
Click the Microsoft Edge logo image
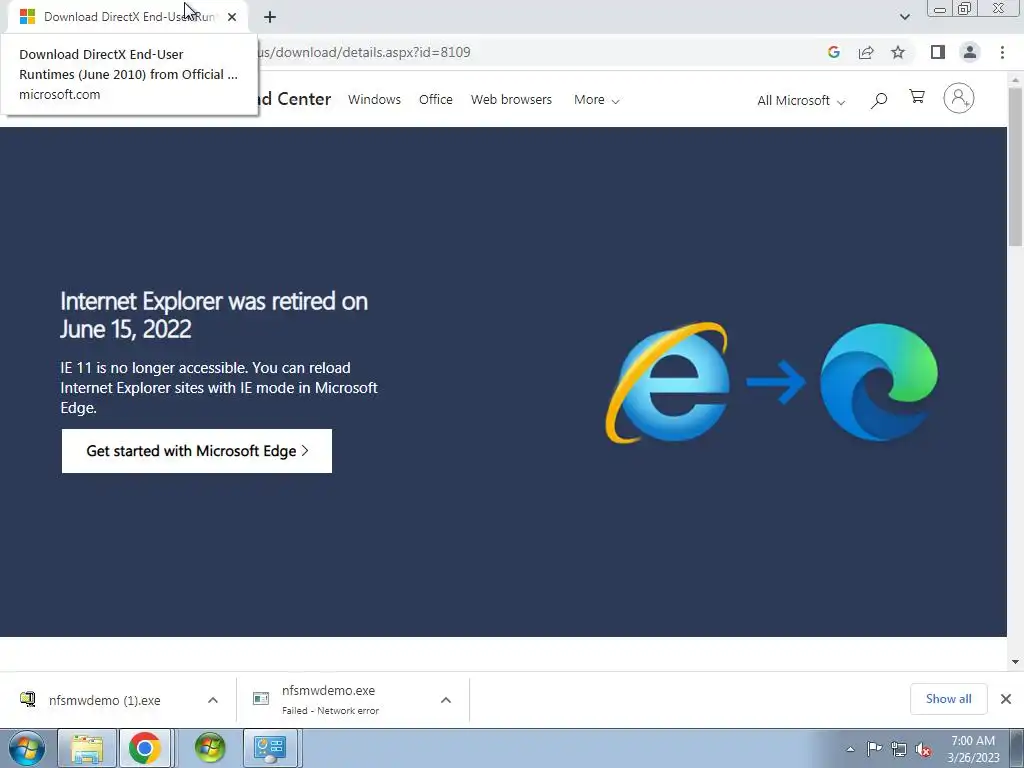[879, 382]
